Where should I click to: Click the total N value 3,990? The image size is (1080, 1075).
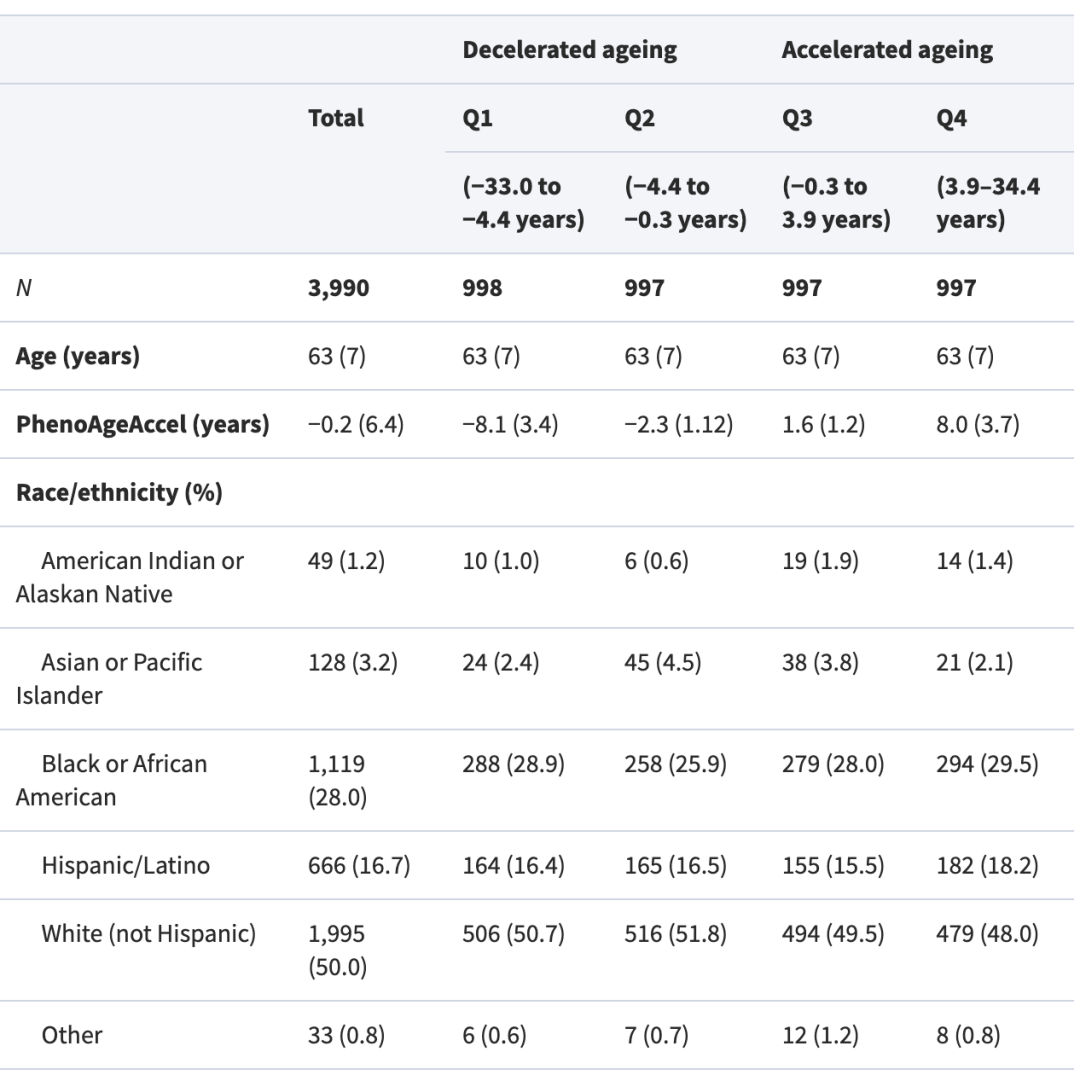pos(338,288)
